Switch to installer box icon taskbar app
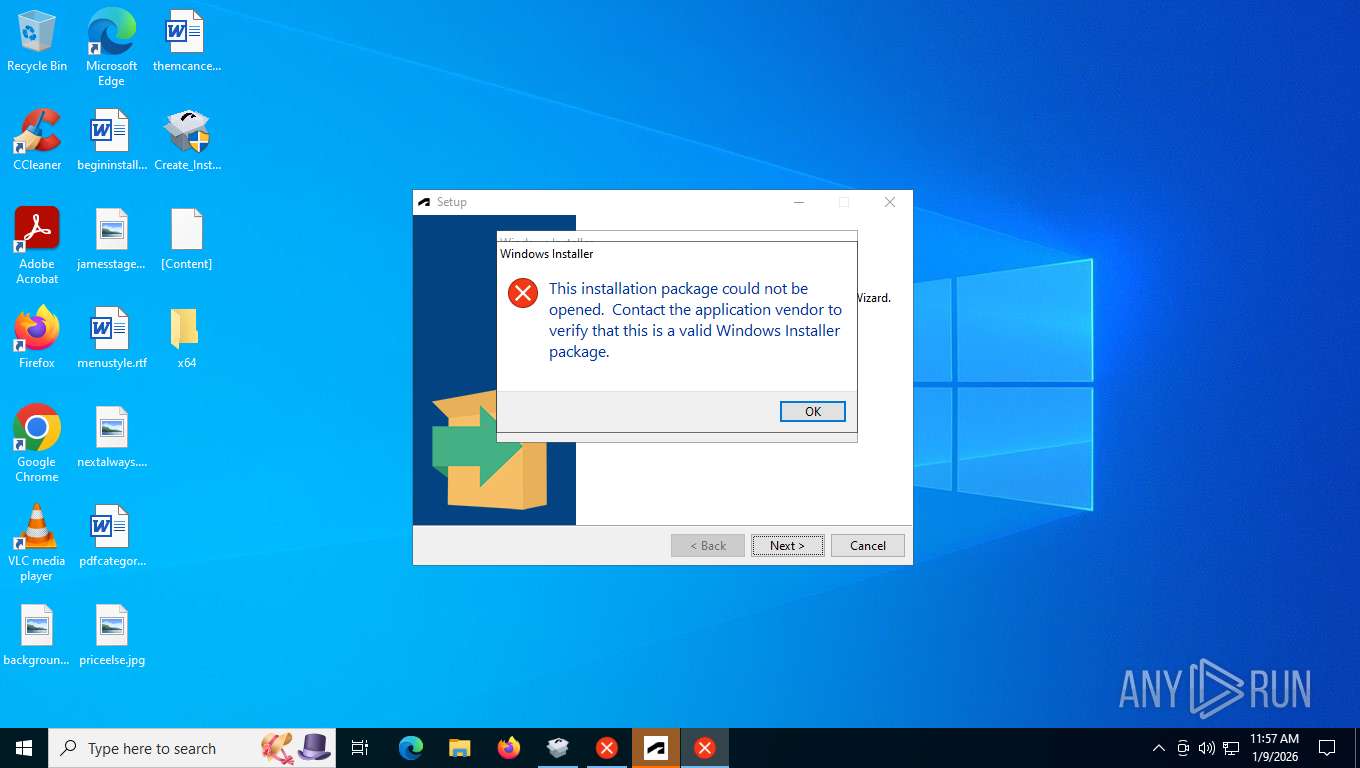The height and width of the screenshot is (768, 1360). tap(558, 748)
